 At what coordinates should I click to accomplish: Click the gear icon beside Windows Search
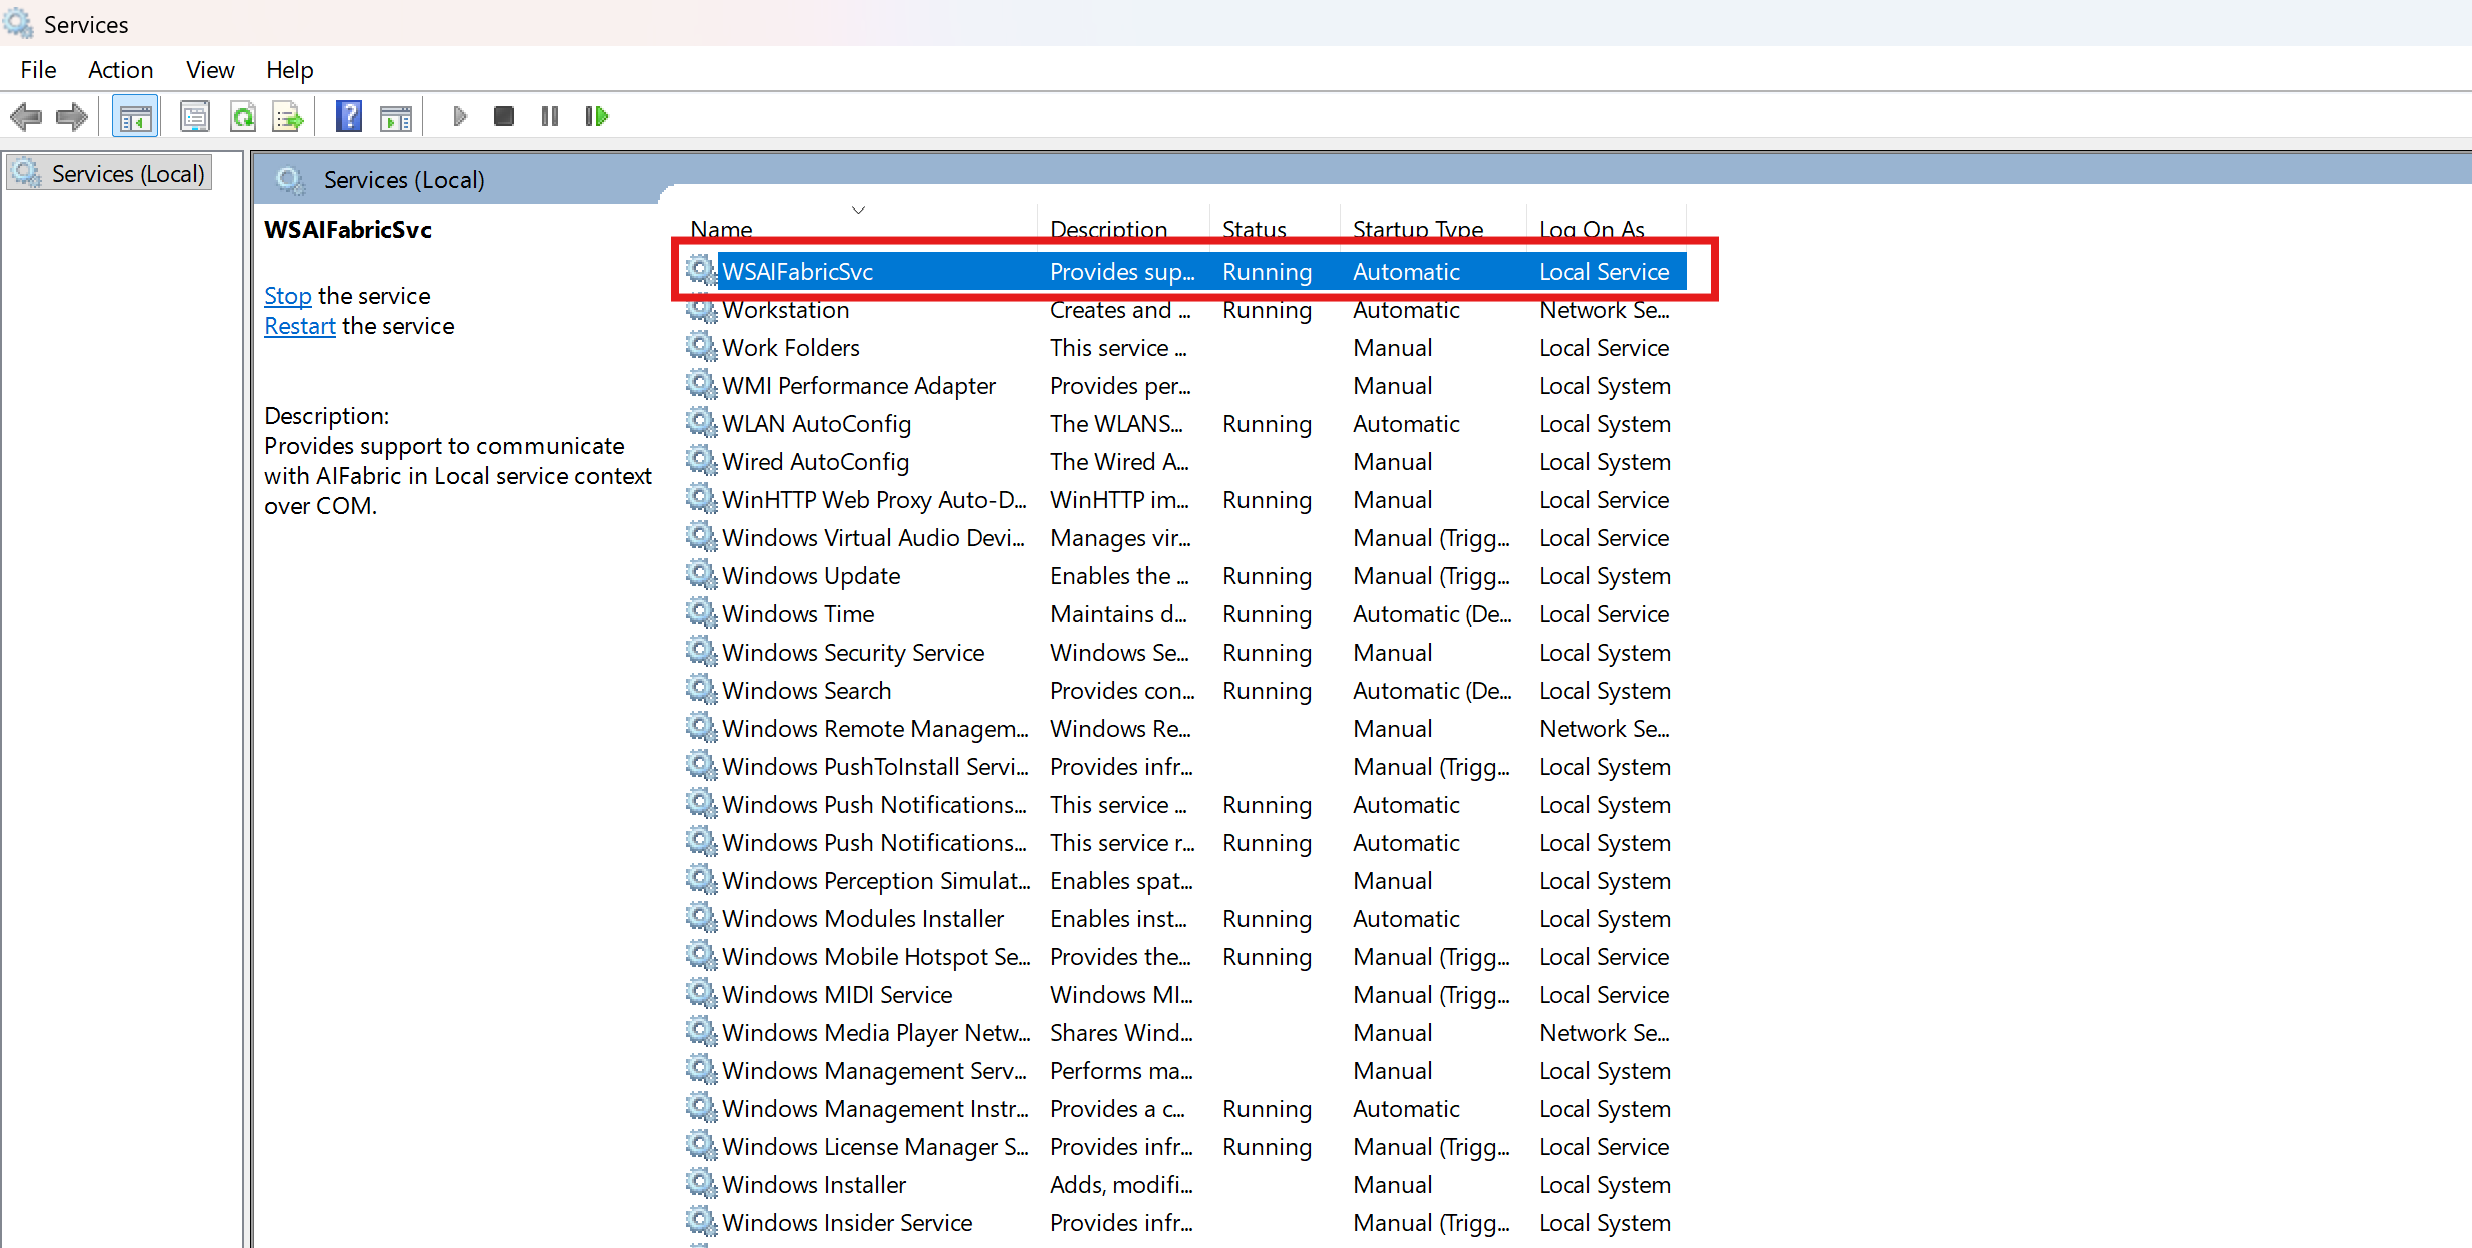pyautogui.click(x=702, y=691)
